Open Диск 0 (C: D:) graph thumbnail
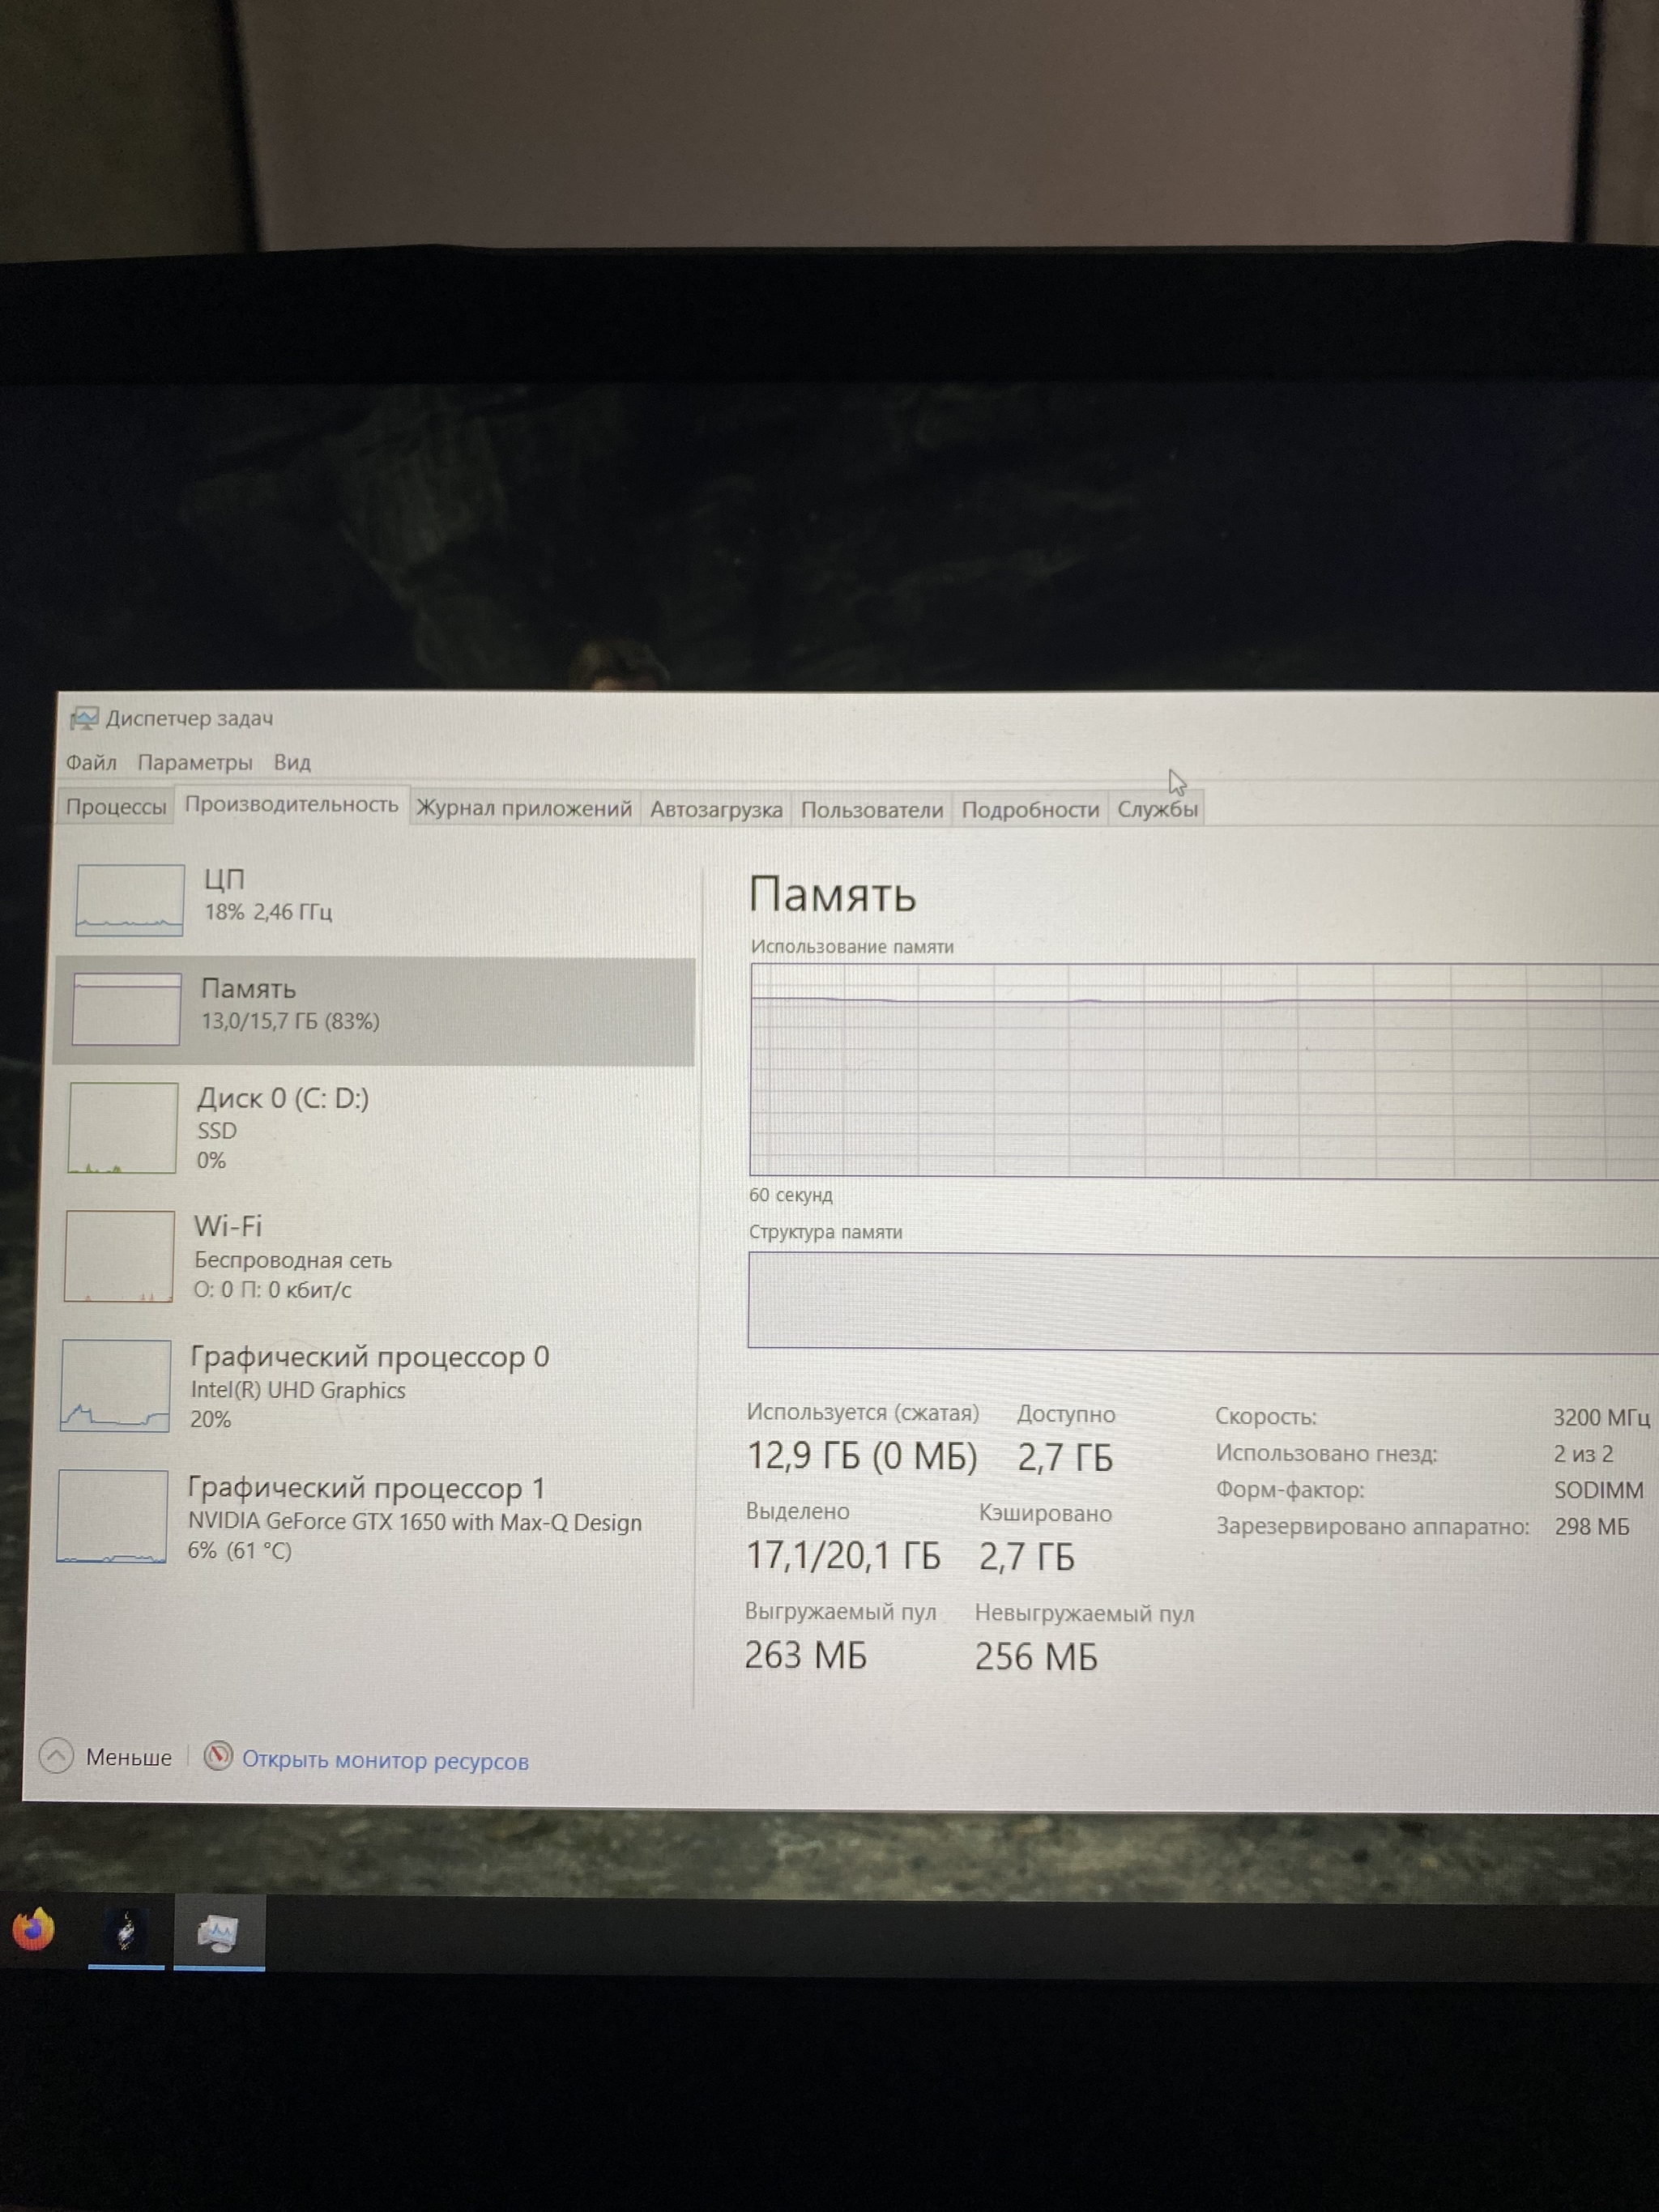Screen dimensions: 1659x2212 123,1128
